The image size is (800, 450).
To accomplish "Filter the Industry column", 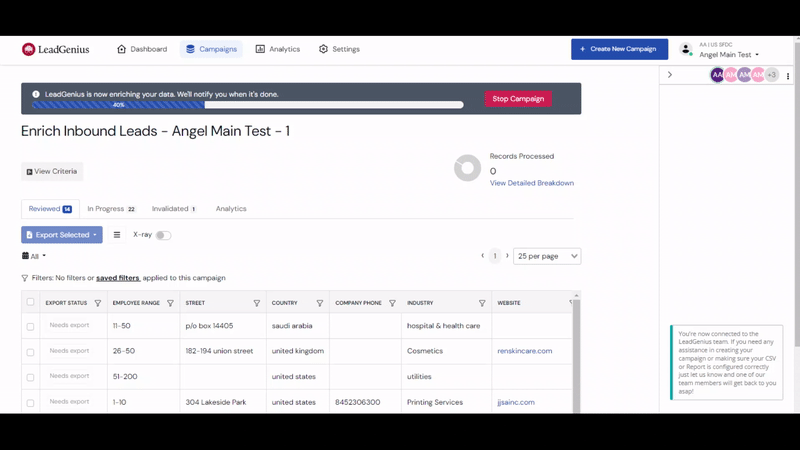I will pyautogui.click(x=482, y=303).
